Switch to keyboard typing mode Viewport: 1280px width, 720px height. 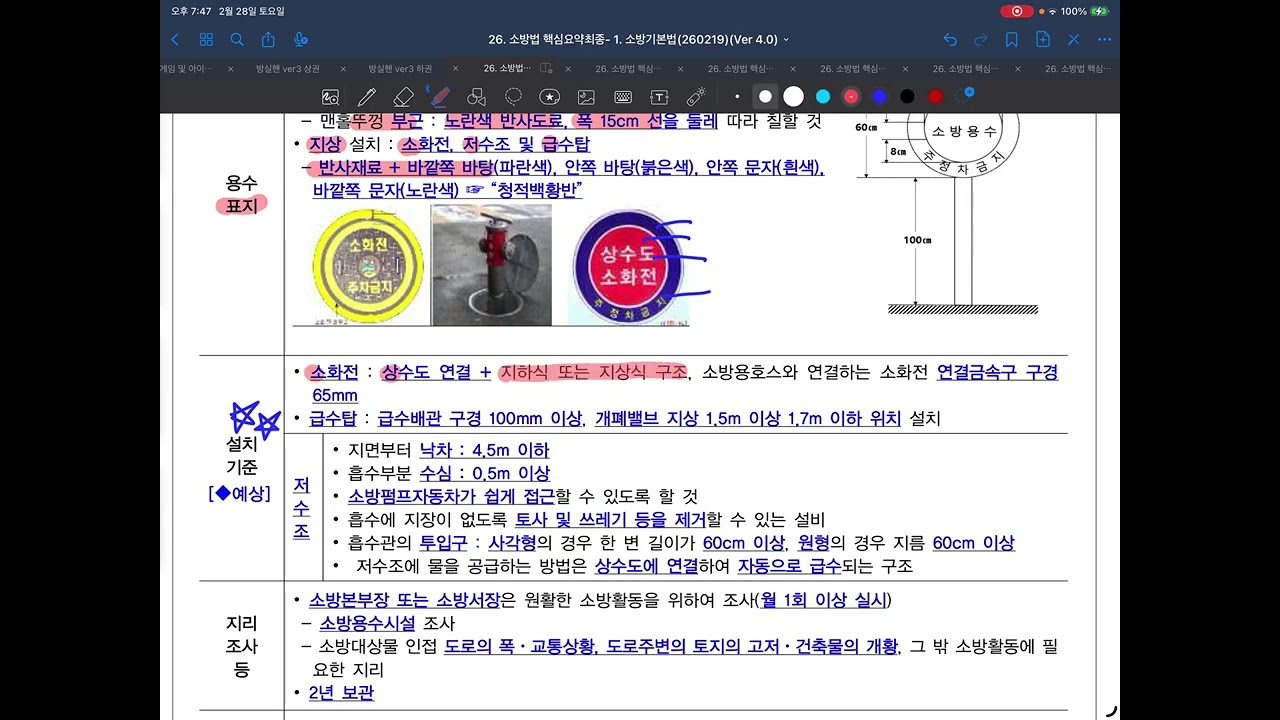pos(623,97)
